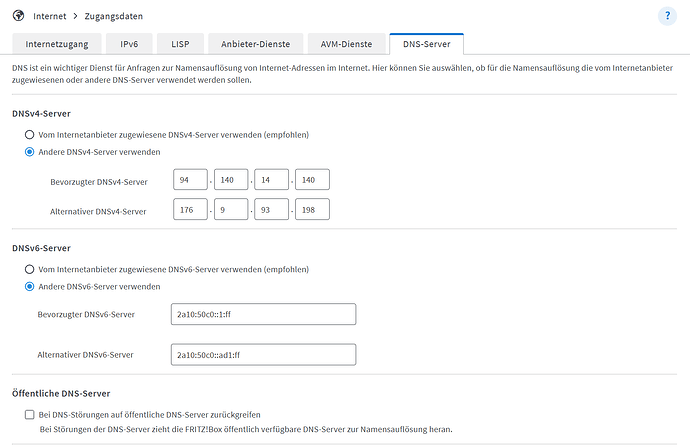Click third octet field containing 93
690x447 pixels.
tap(271, 210)
